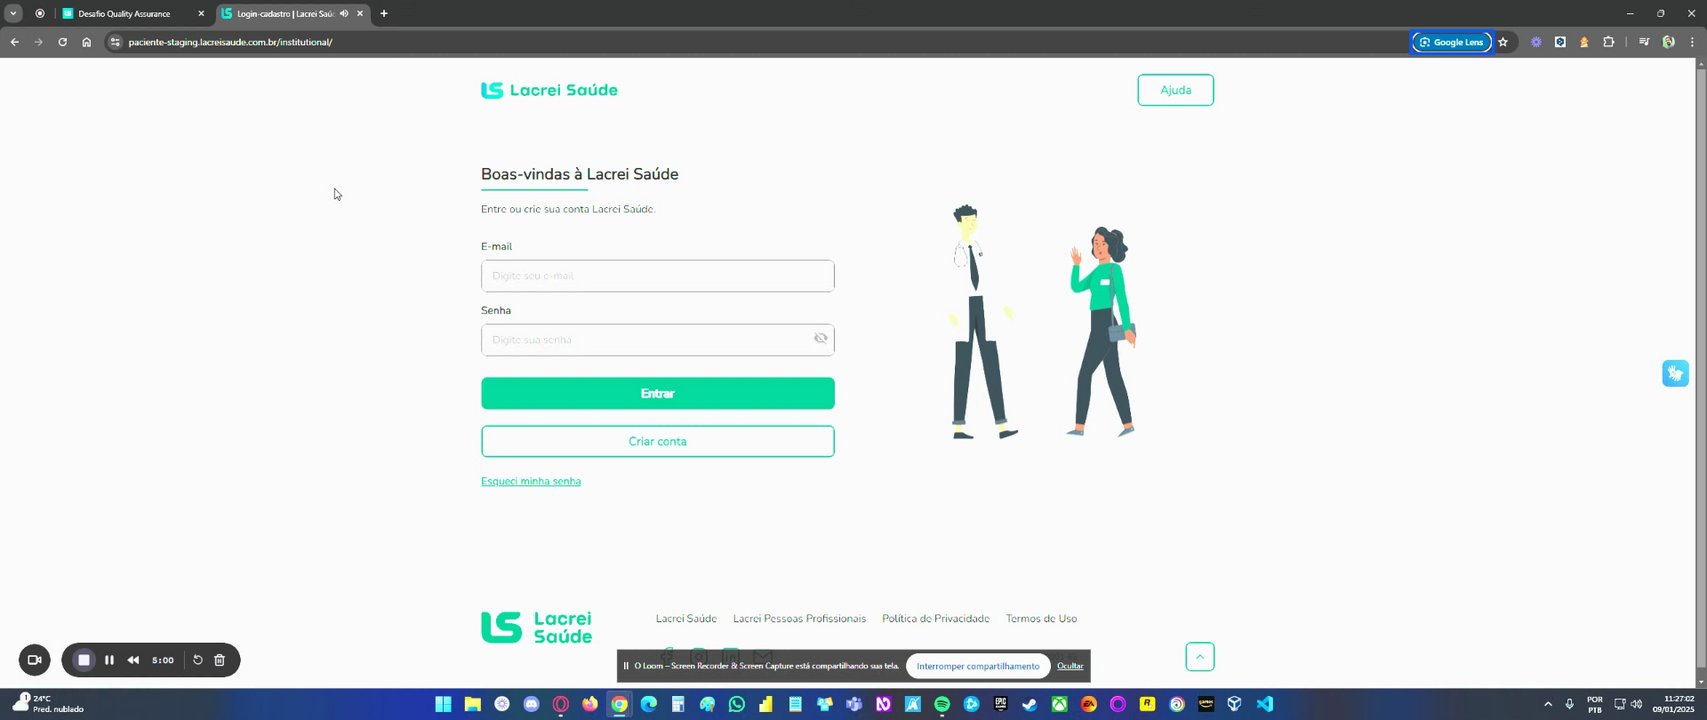Image resolution: width=1707 pixels, height=720 pixels.
Task: Click the address bar URL
Action: (230, 42)
